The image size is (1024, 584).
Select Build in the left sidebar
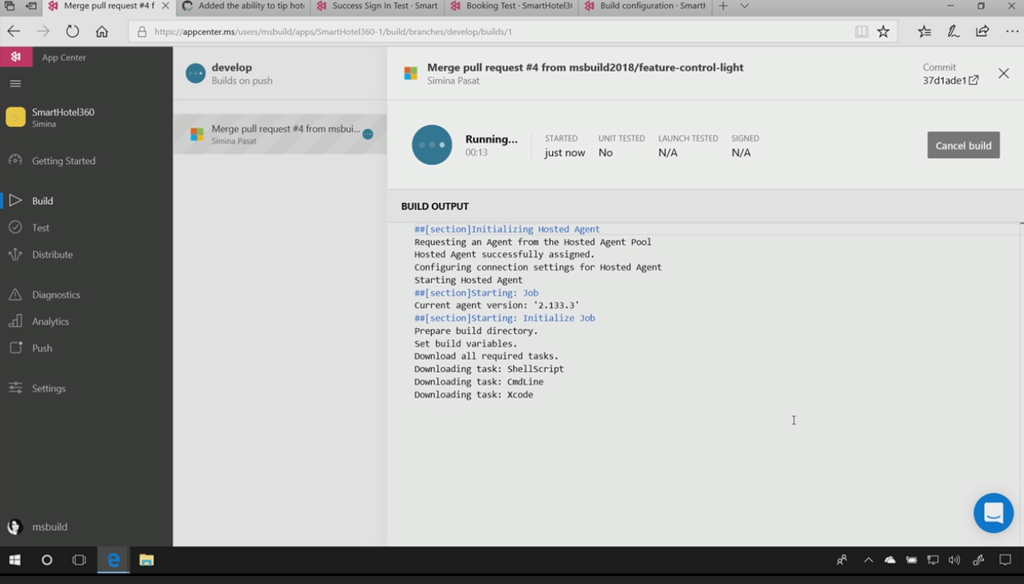click(42, 201)
